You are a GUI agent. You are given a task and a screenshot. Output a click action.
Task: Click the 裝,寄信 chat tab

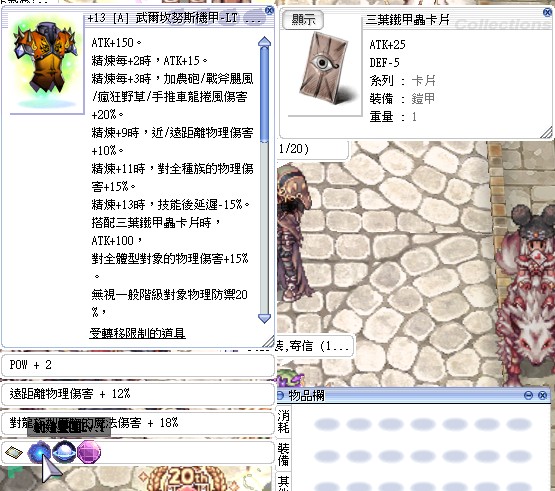coord(315,346)
